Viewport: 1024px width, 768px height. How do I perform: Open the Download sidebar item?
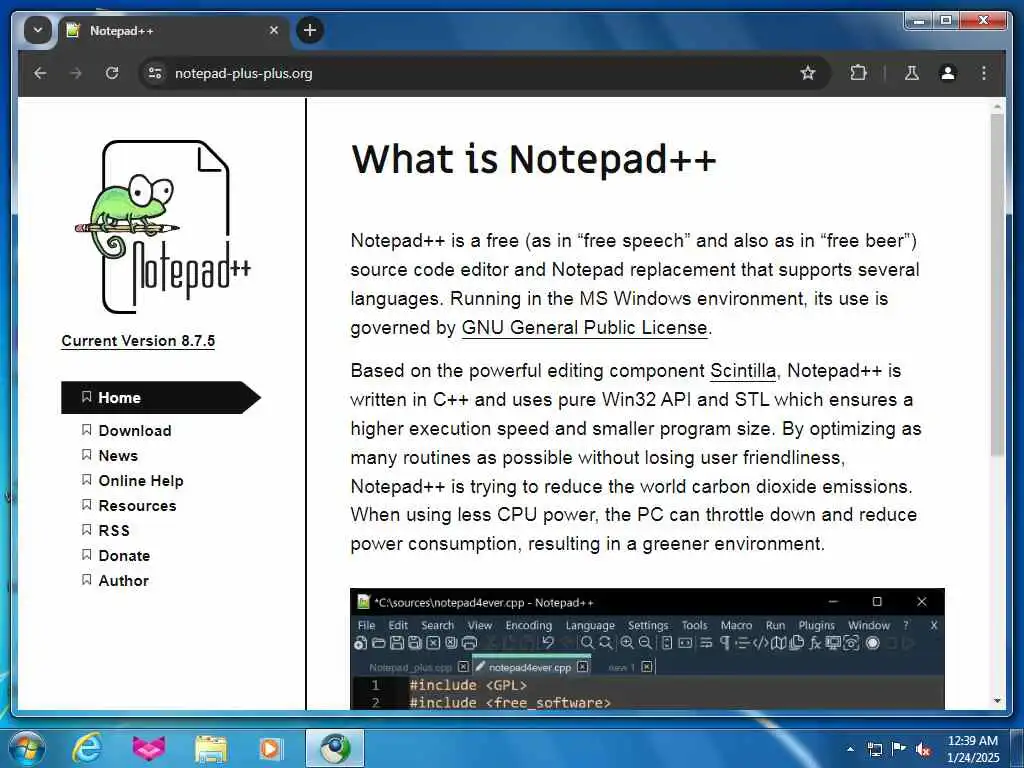tap(135, 431)
